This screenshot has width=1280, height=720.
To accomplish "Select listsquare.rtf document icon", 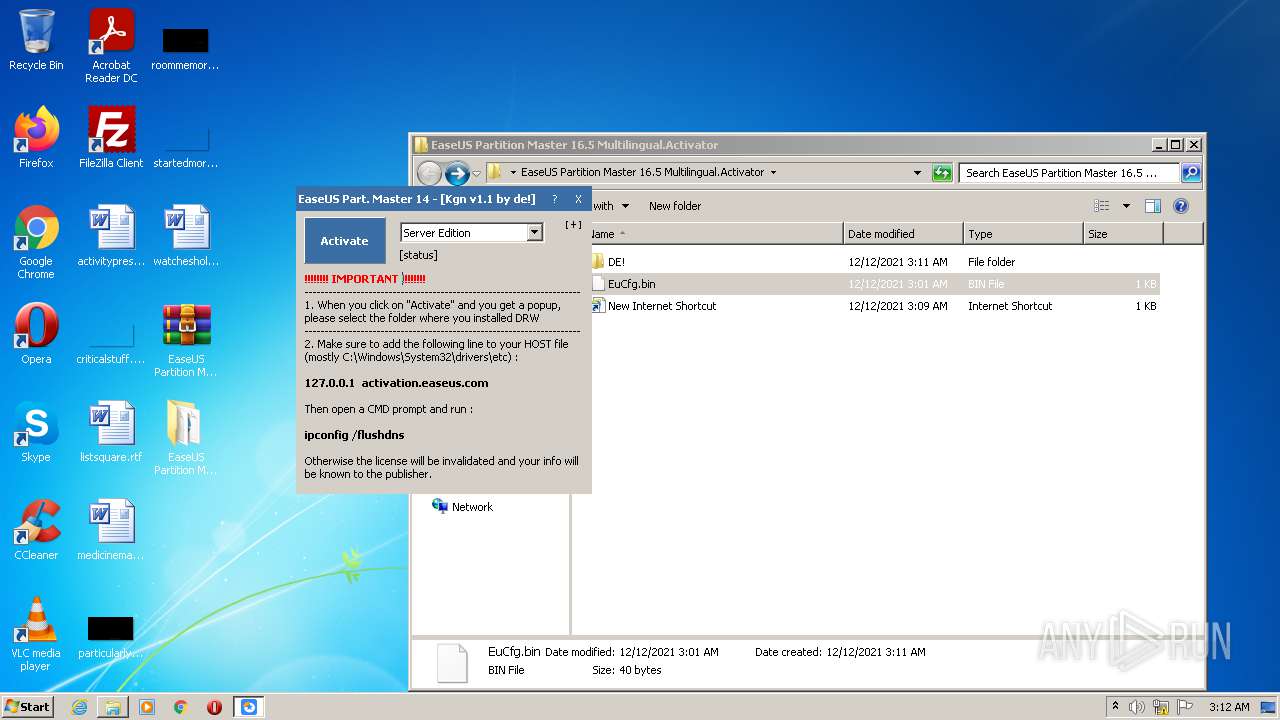I will click(111, 432).
